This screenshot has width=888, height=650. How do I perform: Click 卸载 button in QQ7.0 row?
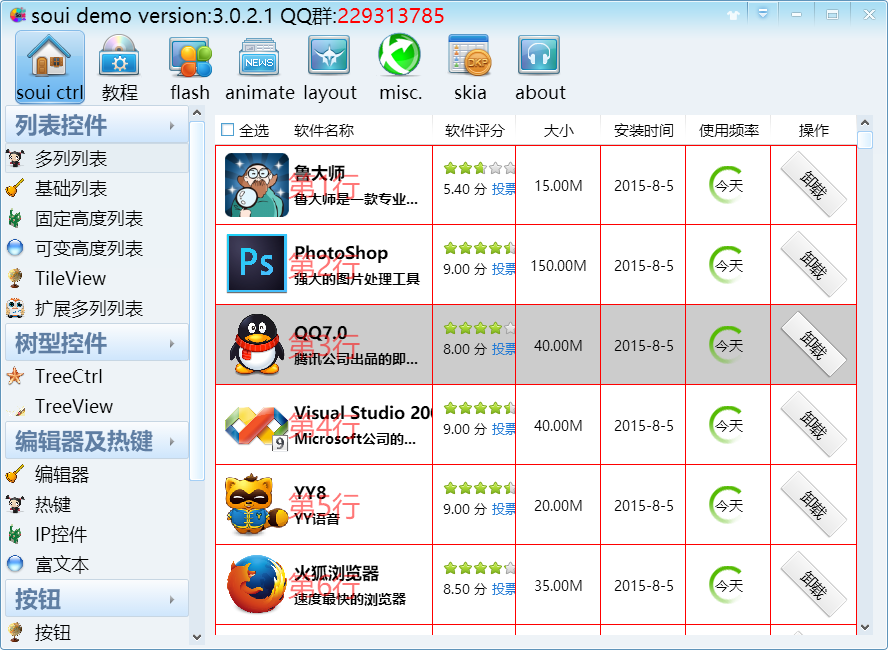(814, 344)
